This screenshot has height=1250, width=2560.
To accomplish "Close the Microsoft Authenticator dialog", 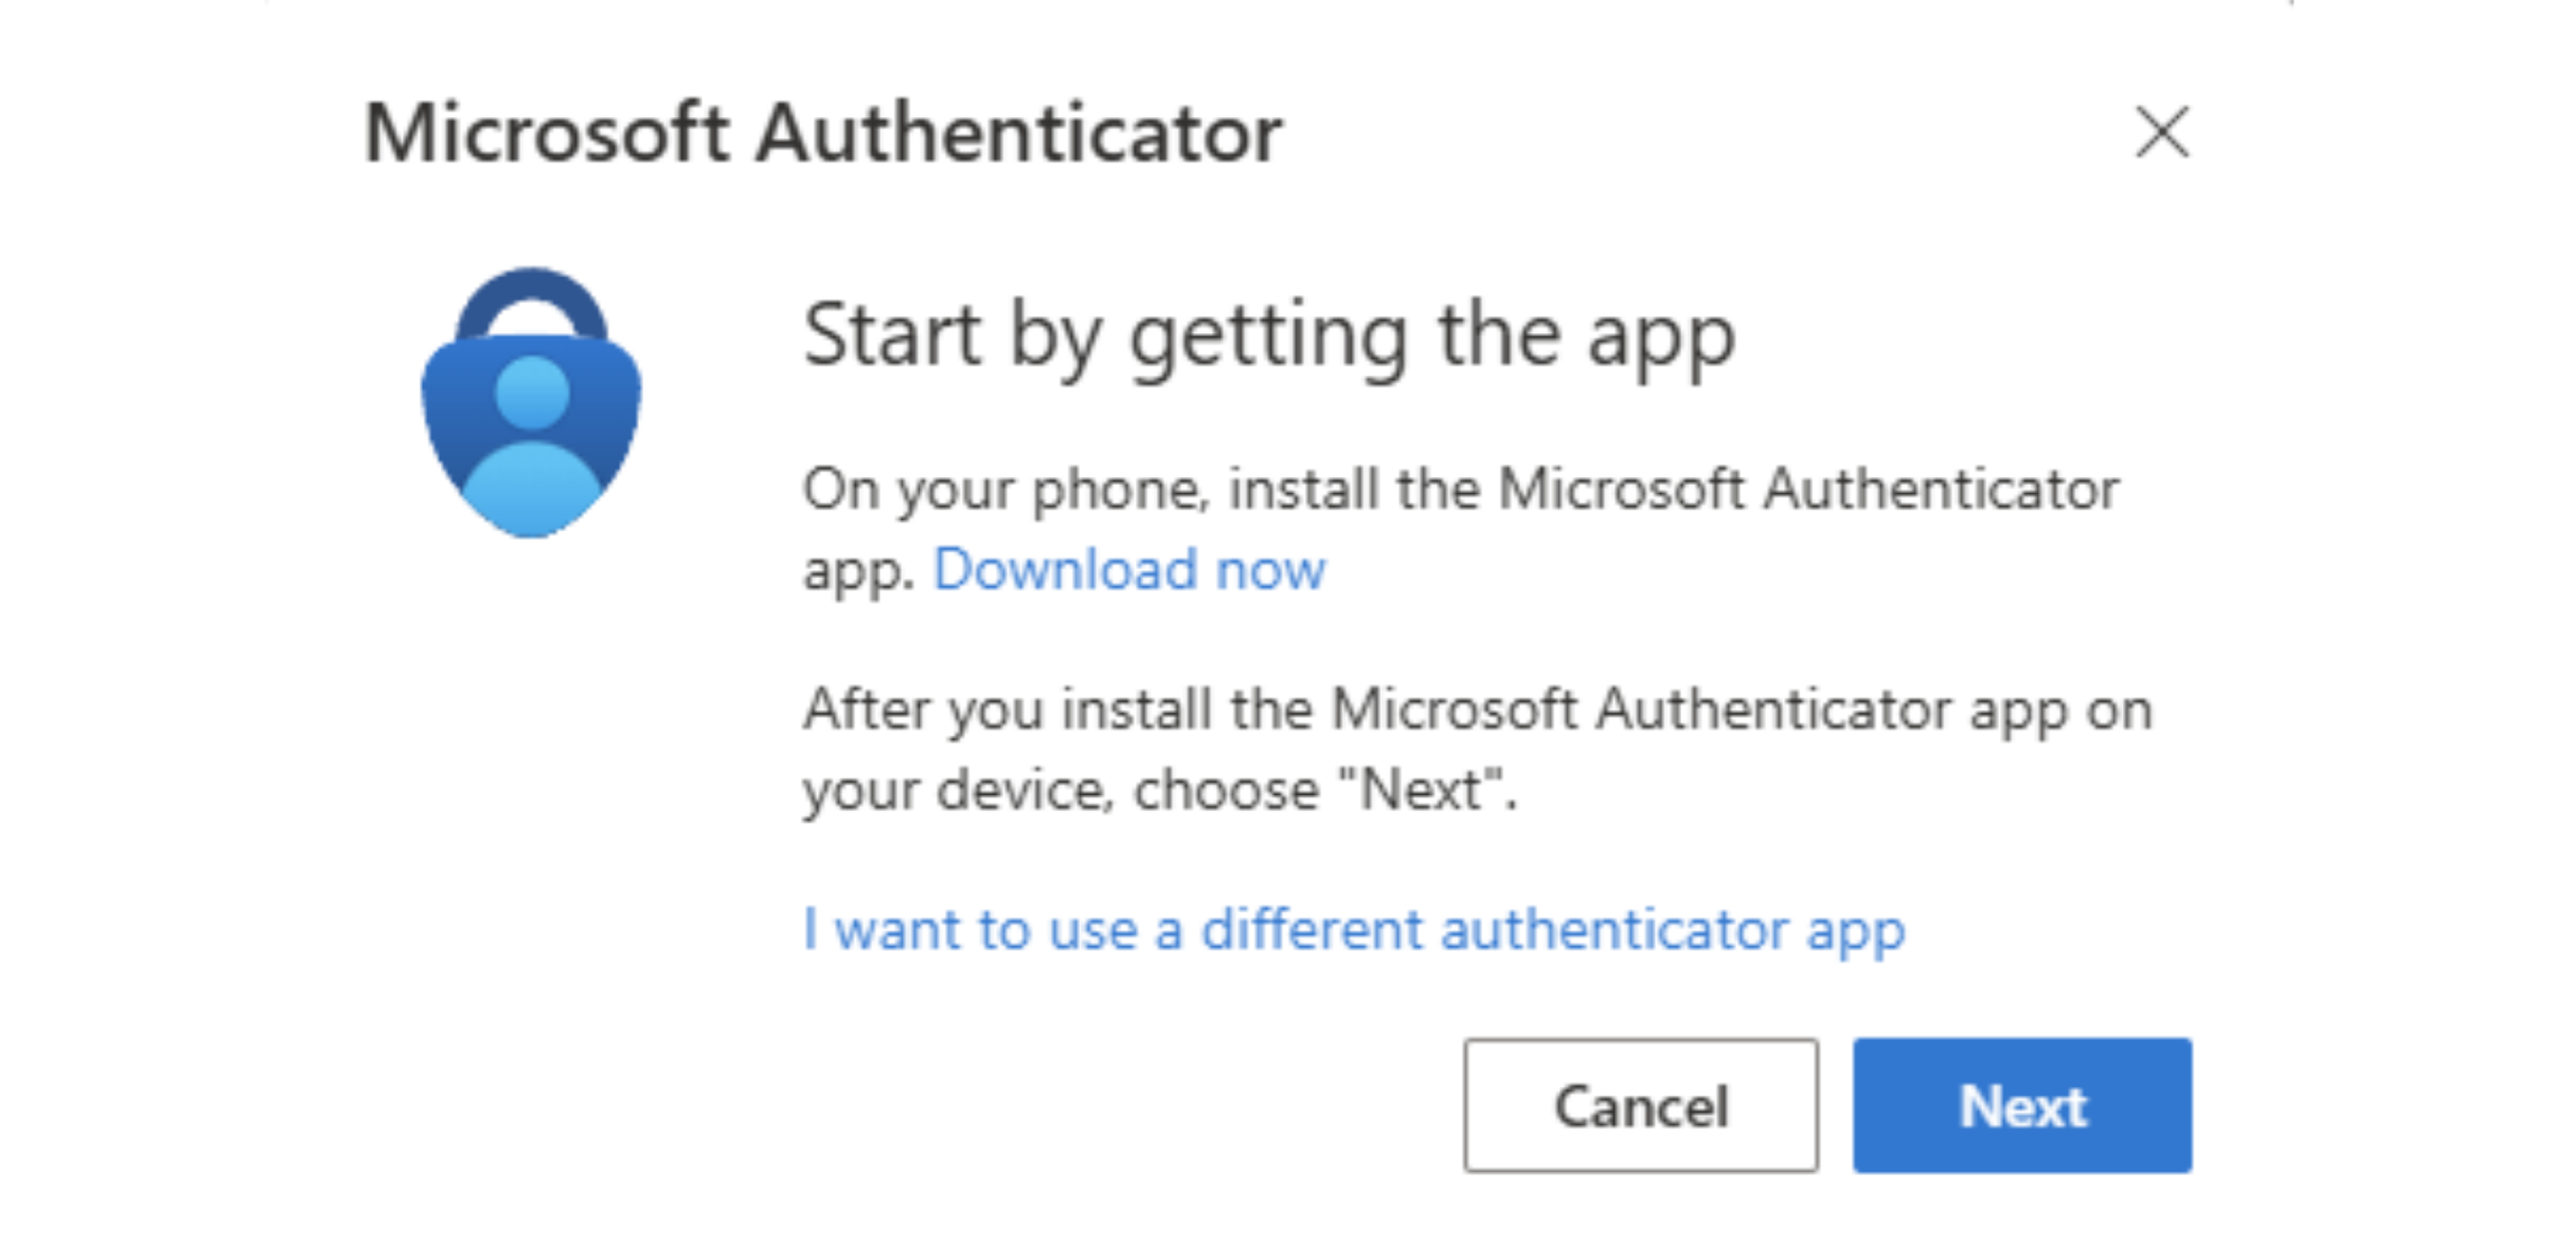I will tap(2161, 132).
